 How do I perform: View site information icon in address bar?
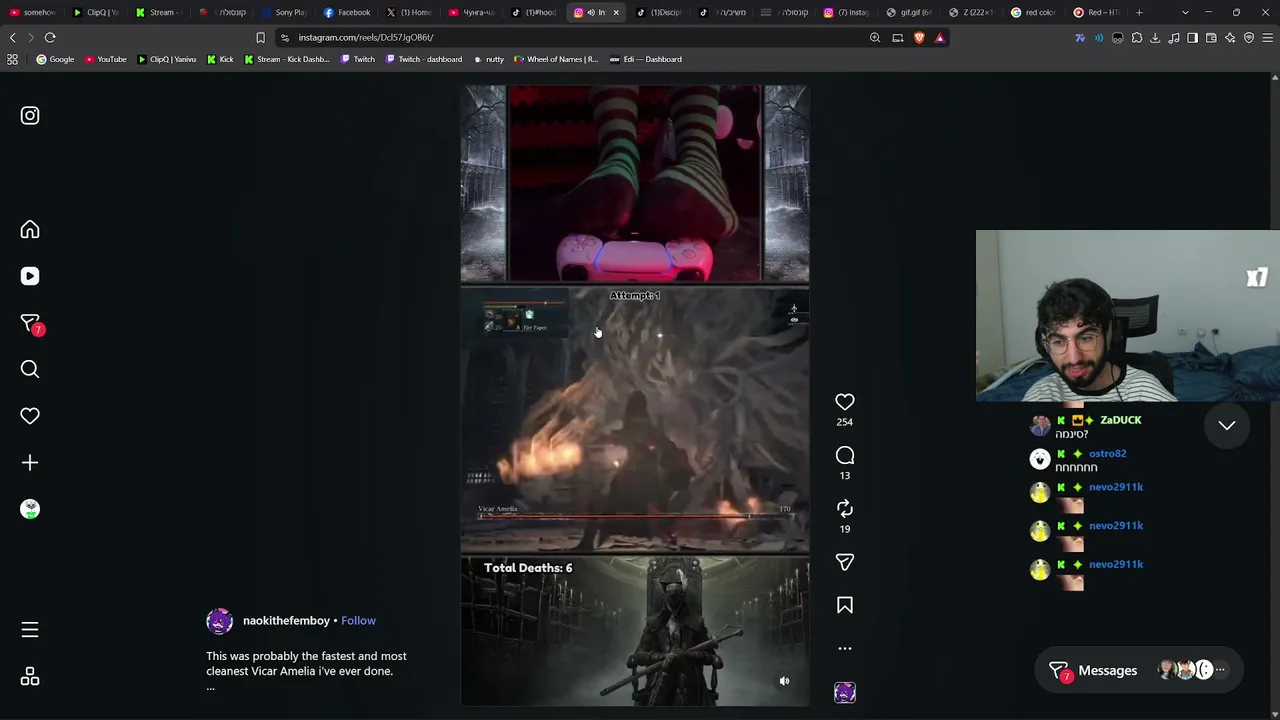[285, 38]
